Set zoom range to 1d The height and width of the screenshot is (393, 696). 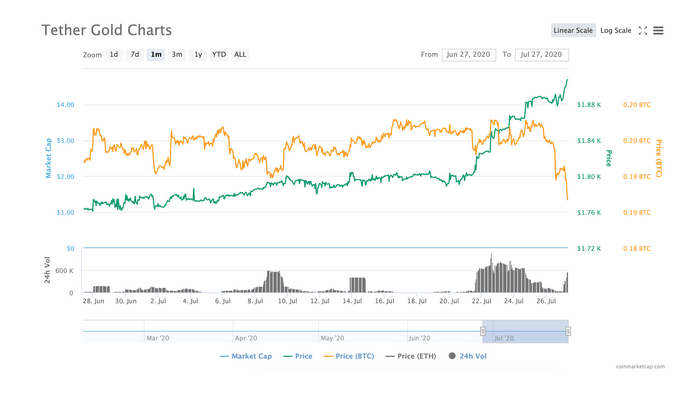coord(114,55)
